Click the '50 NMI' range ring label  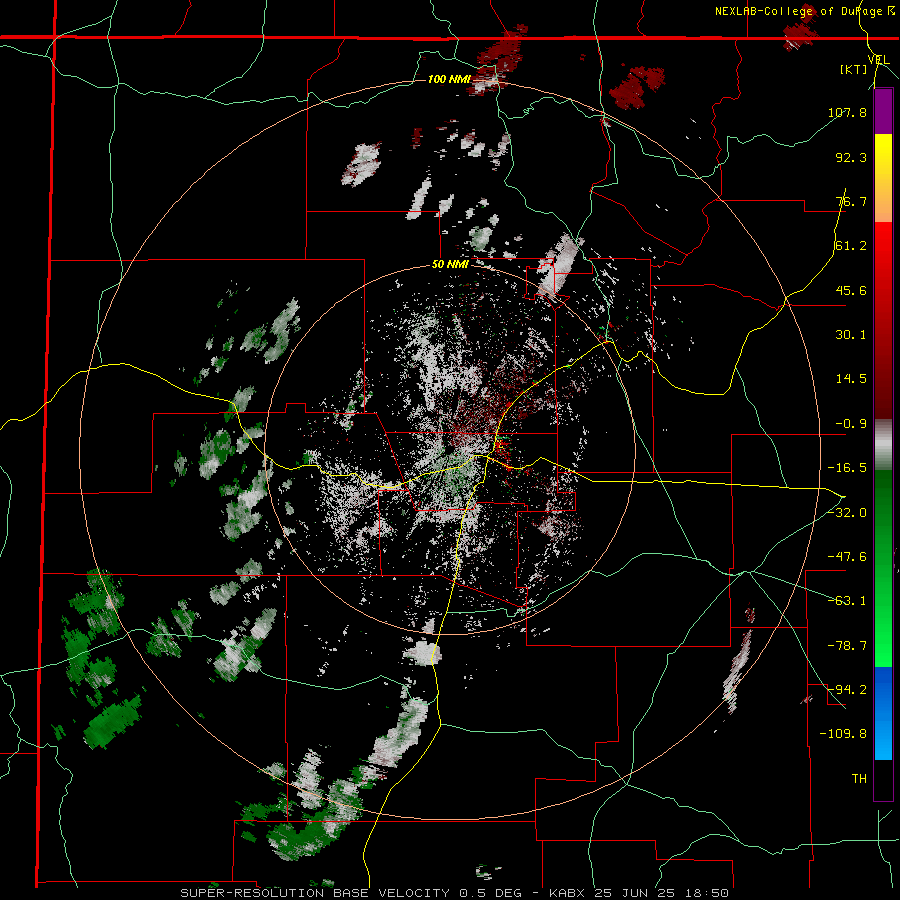[450, 265]
